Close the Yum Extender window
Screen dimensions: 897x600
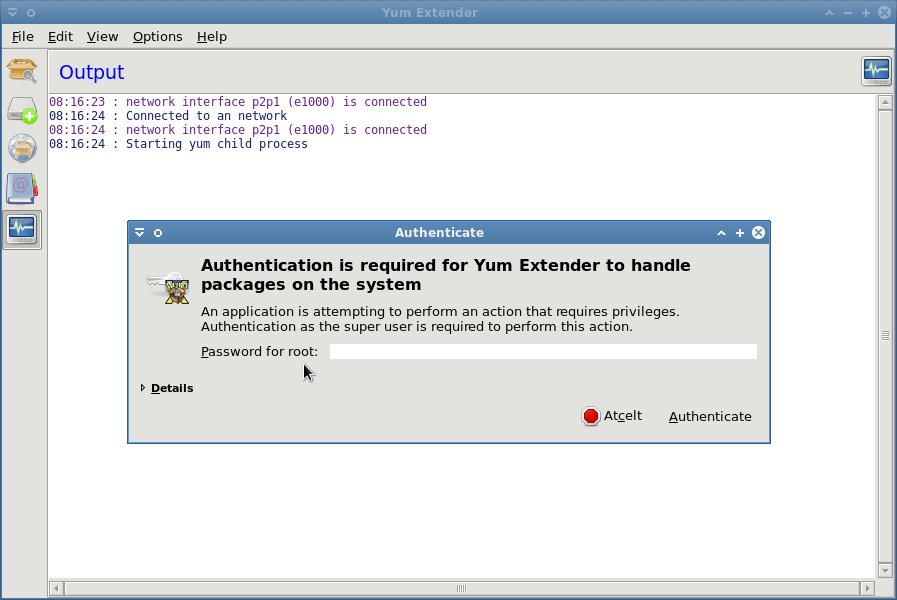pos(884,13)
